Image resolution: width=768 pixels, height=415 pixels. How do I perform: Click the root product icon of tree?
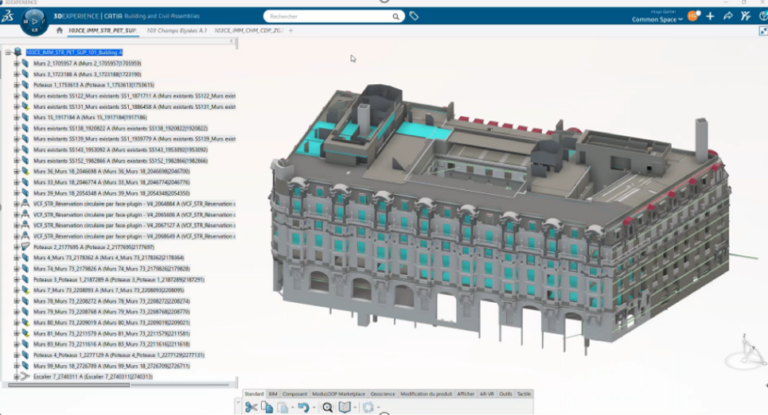(18, 52)
